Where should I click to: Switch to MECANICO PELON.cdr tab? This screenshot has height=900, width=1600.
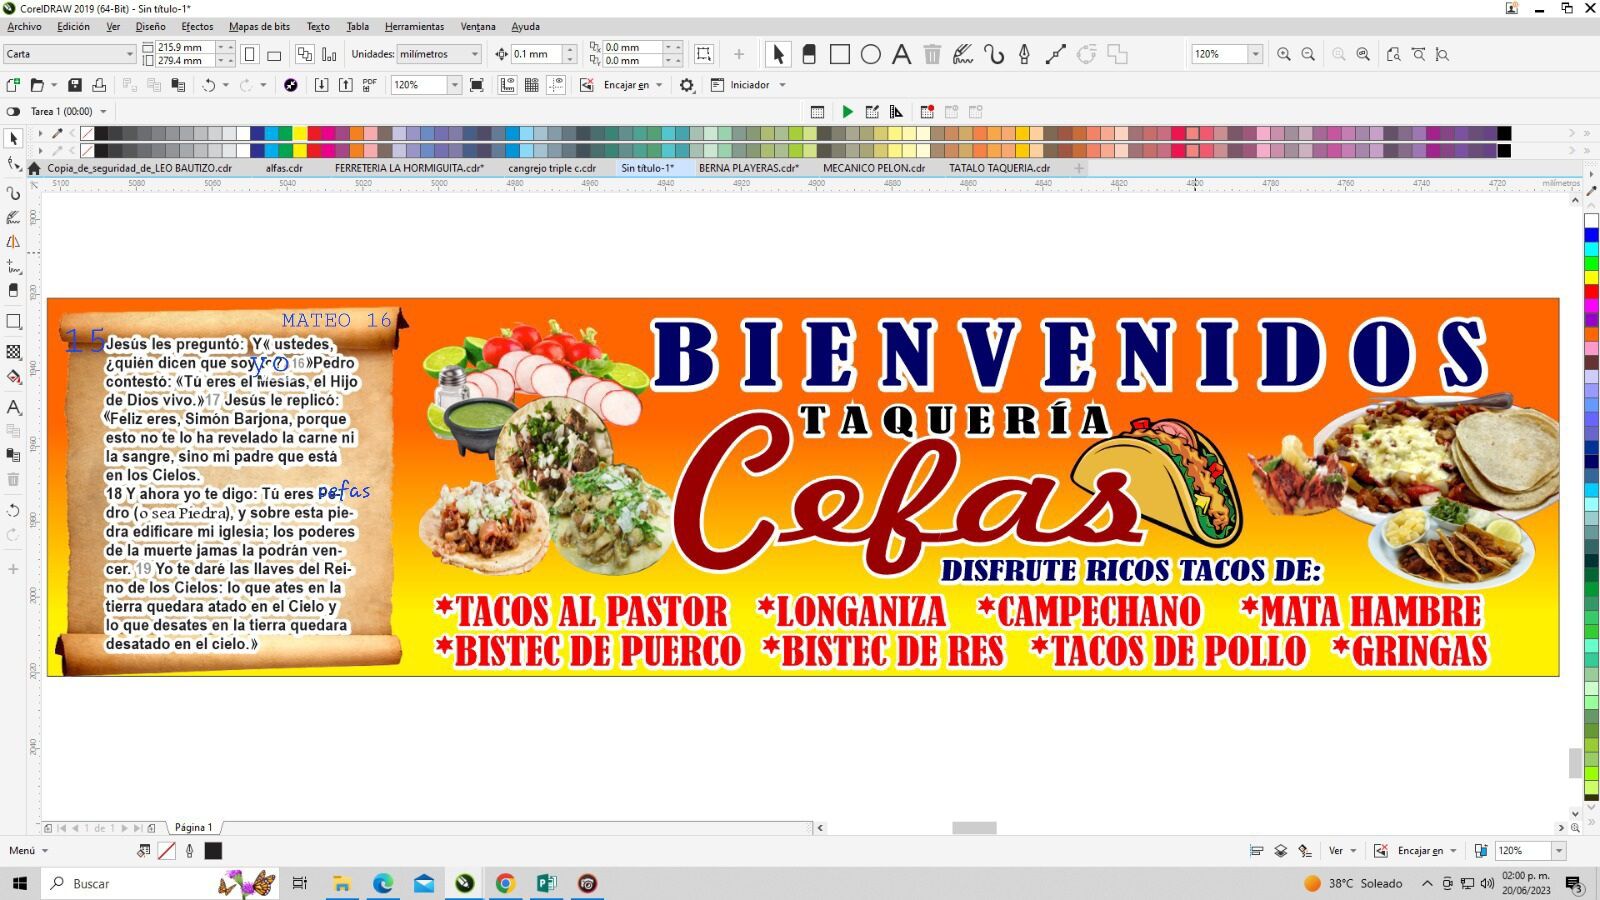[873, 168]
